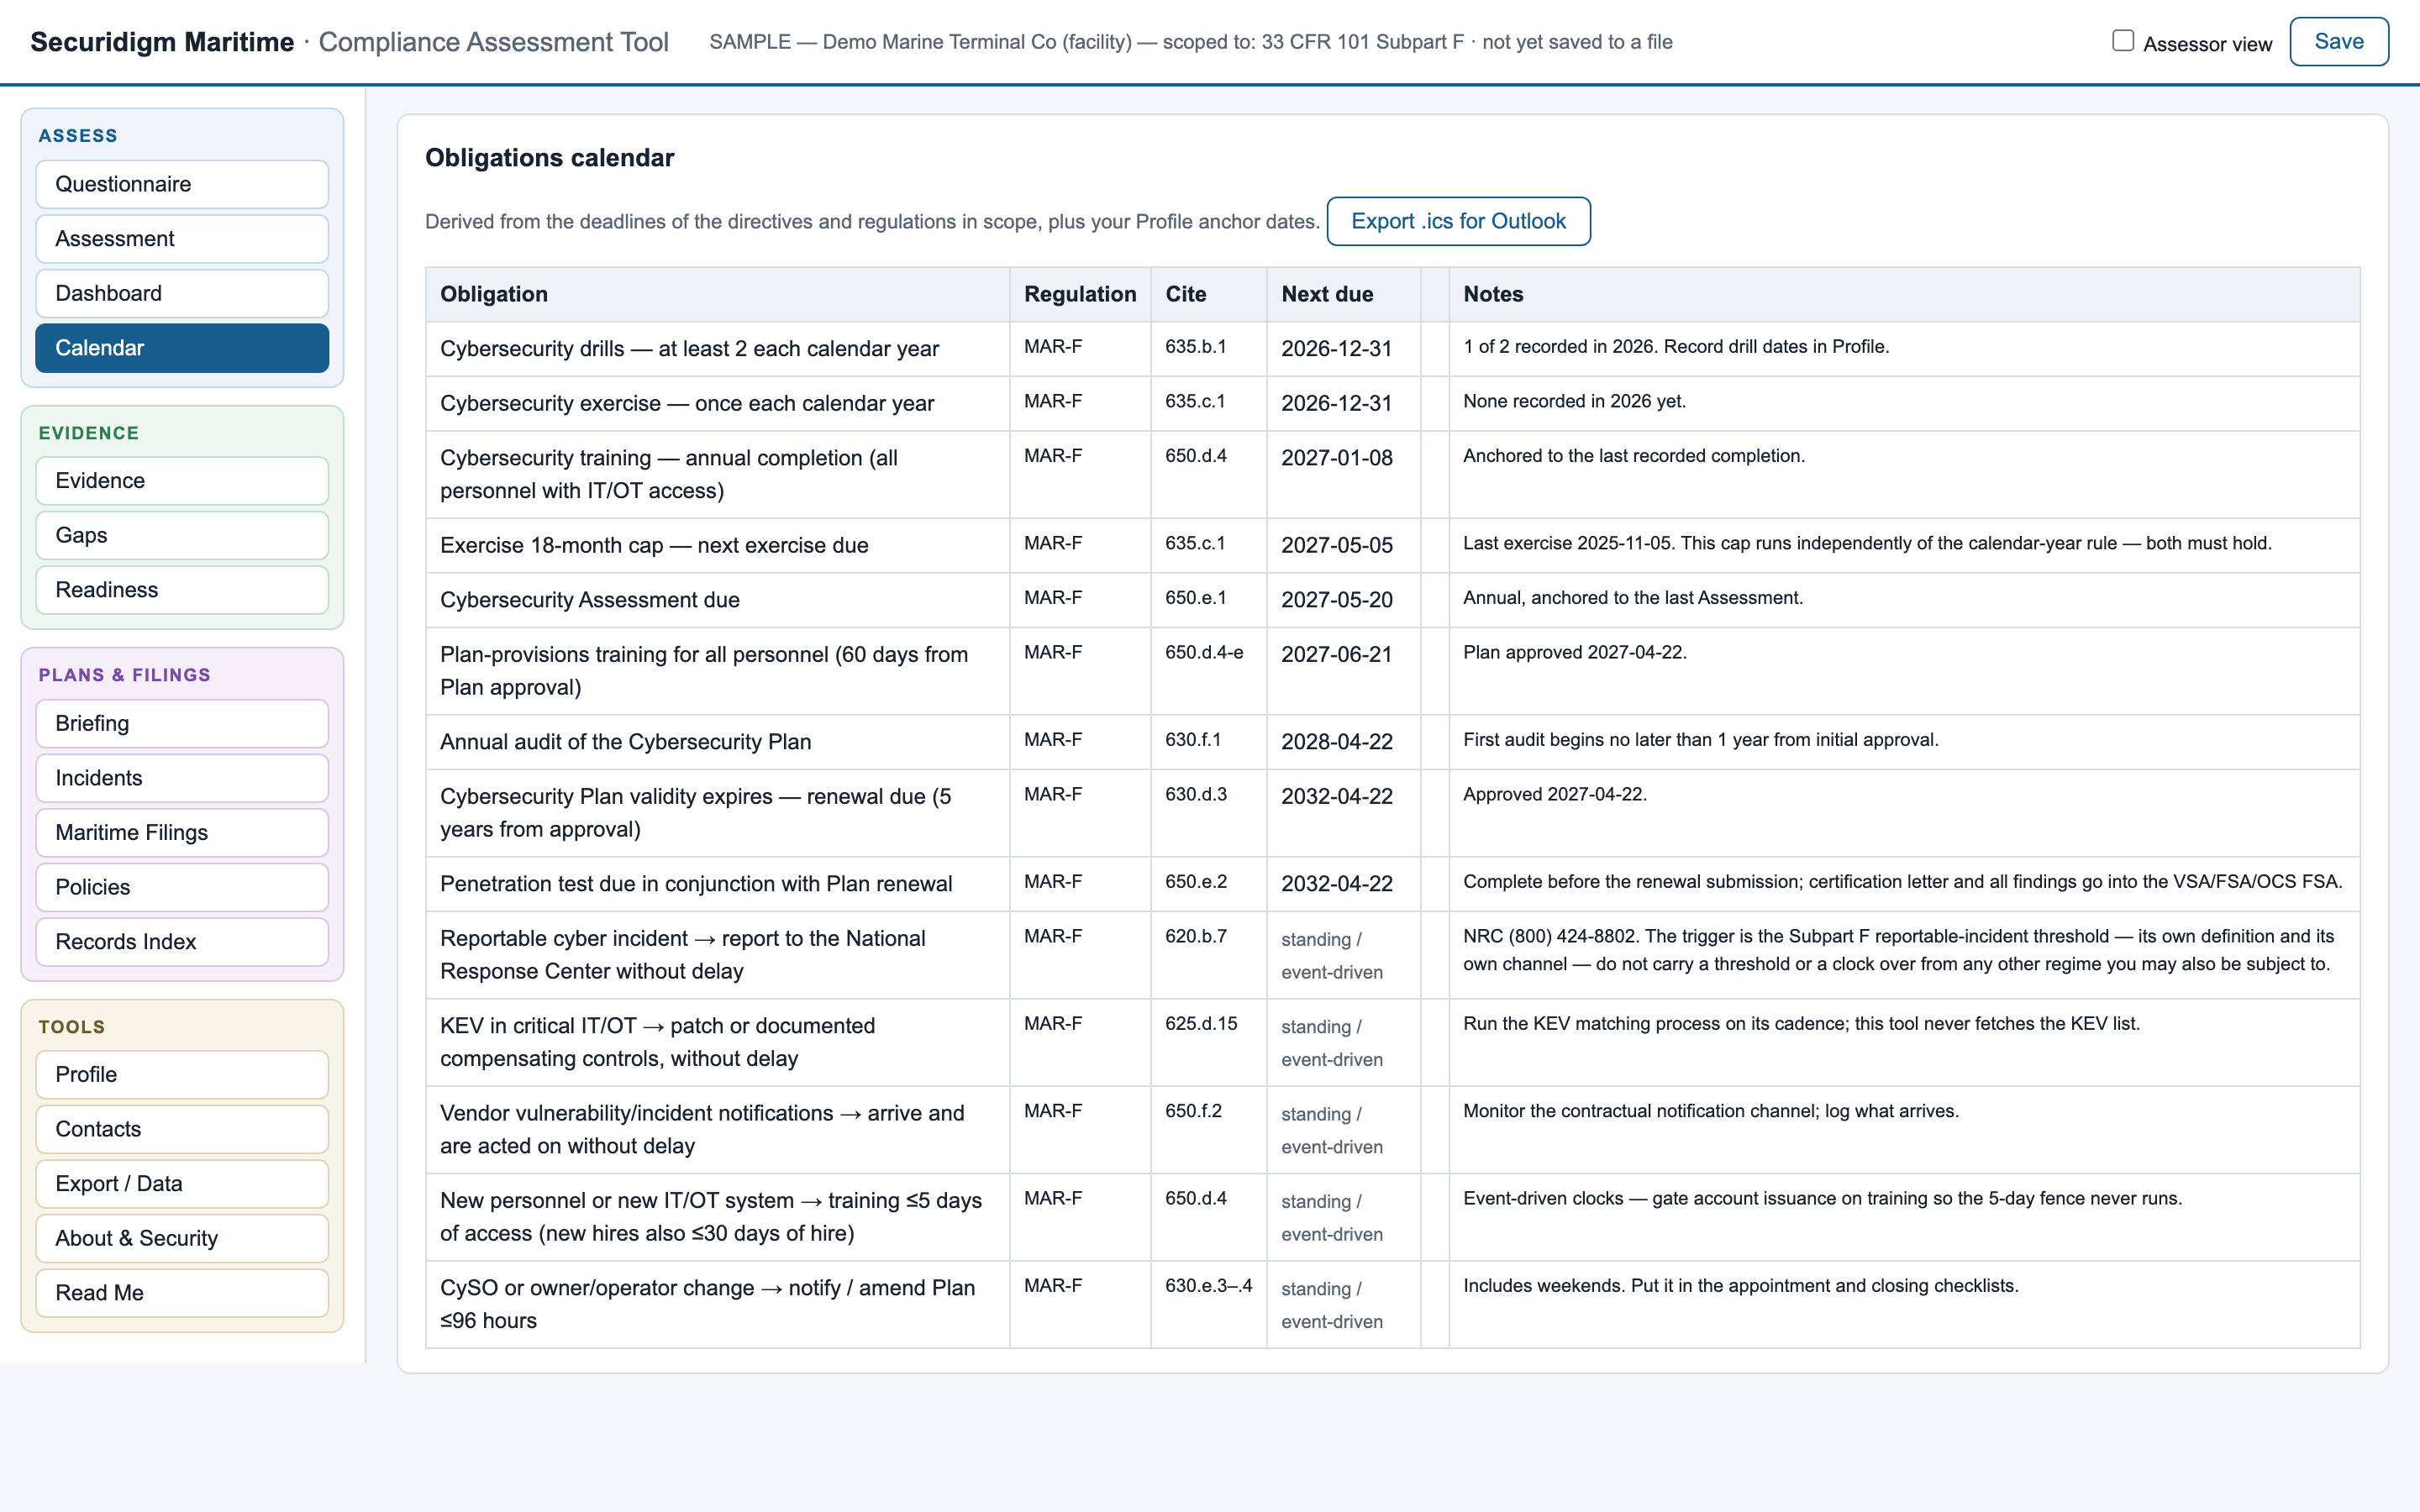
Task: Click the note 'None recorded in 2026 yet.'
Action: (x=1574, y=402)
